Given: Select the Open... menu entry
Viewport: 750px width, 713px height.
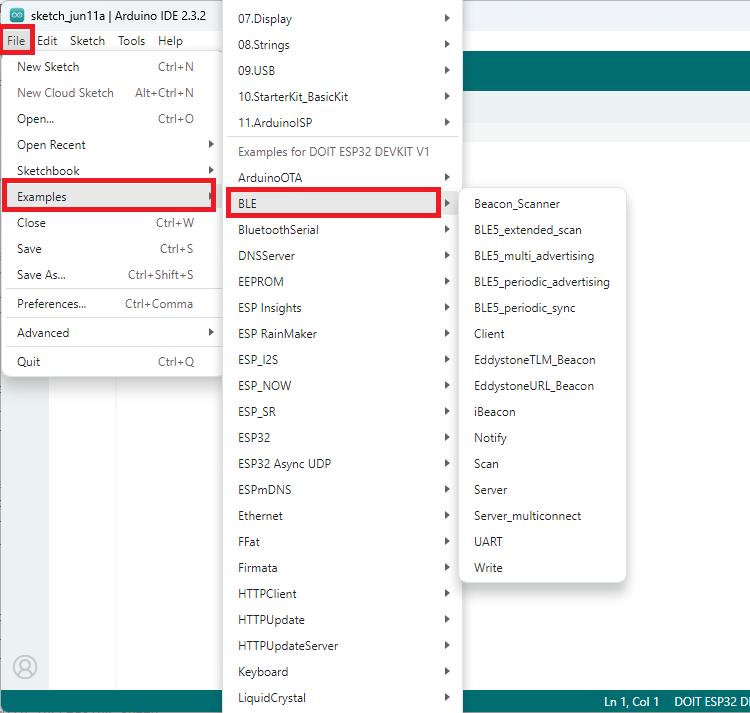Looking at the screenshot, I should [x=112, y=119].
